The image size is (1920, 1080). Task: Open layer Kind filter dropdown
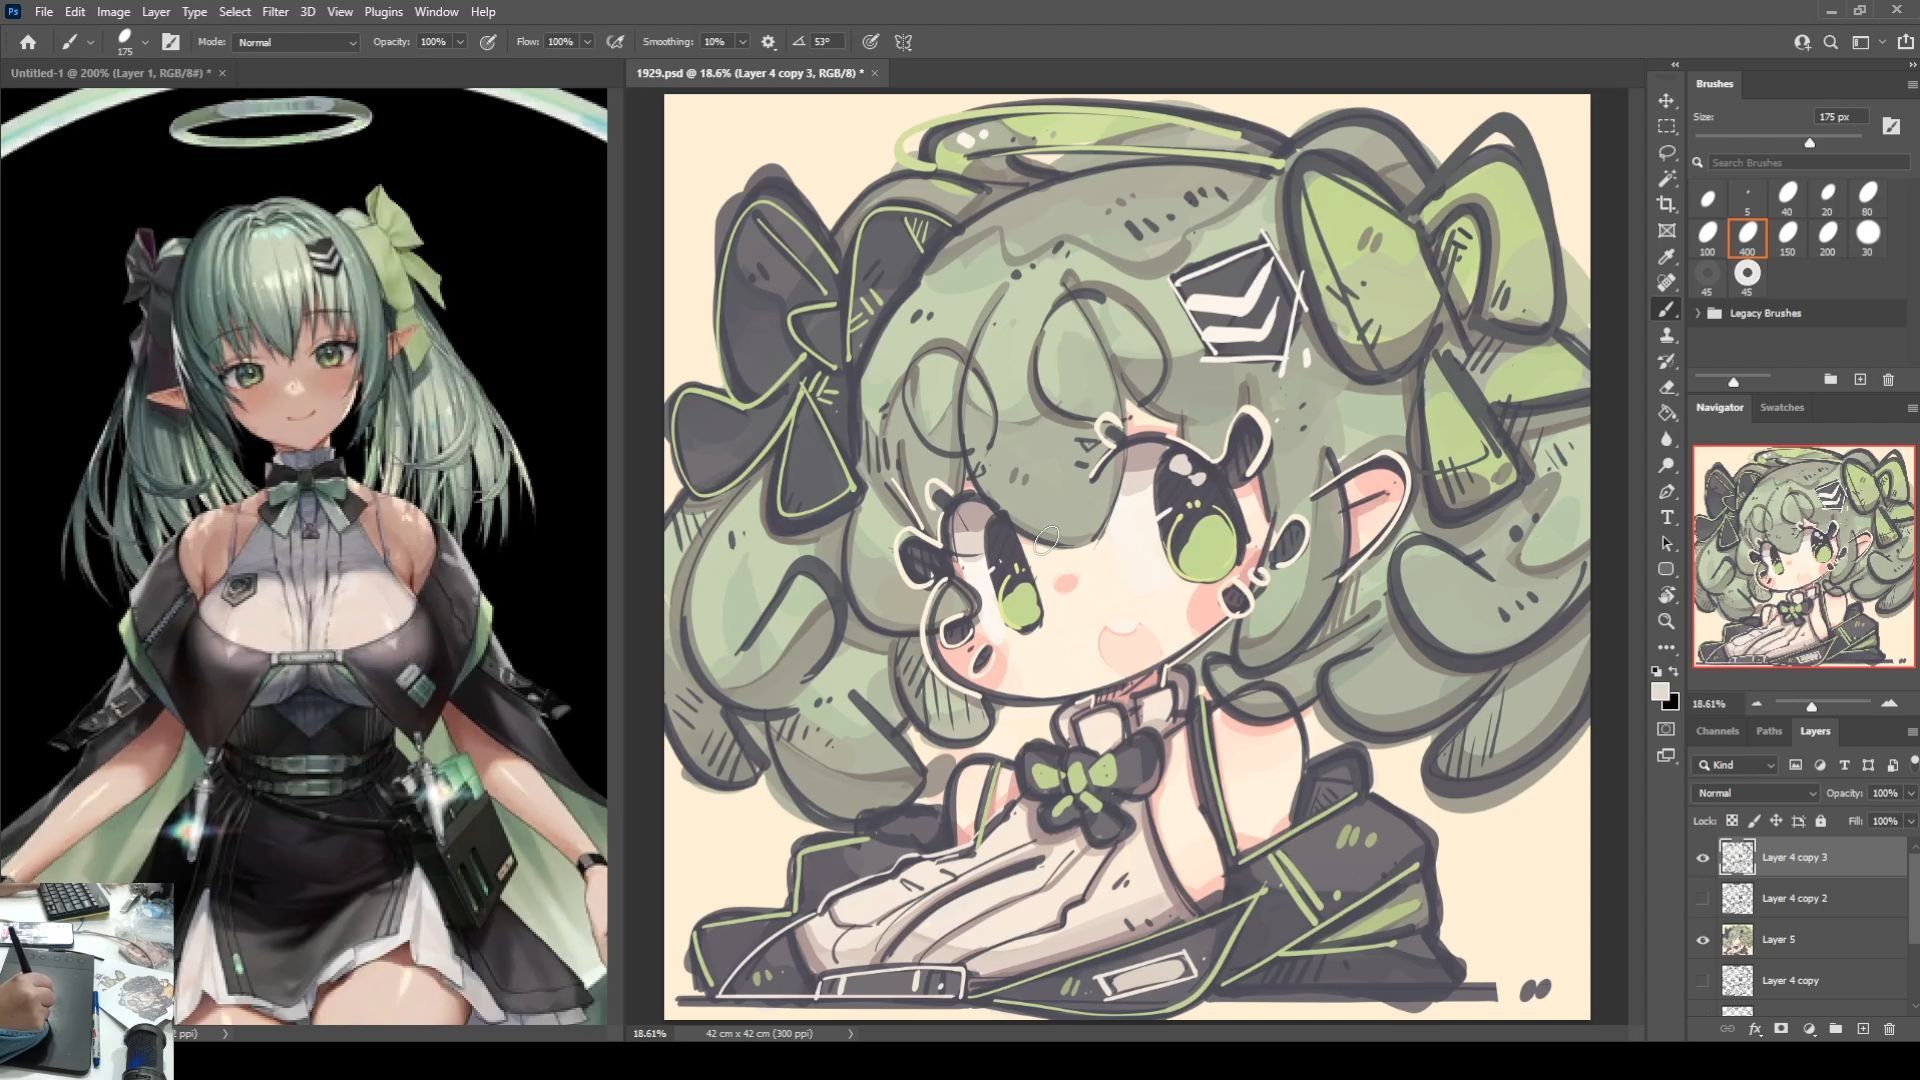[x=1737, y=765]
